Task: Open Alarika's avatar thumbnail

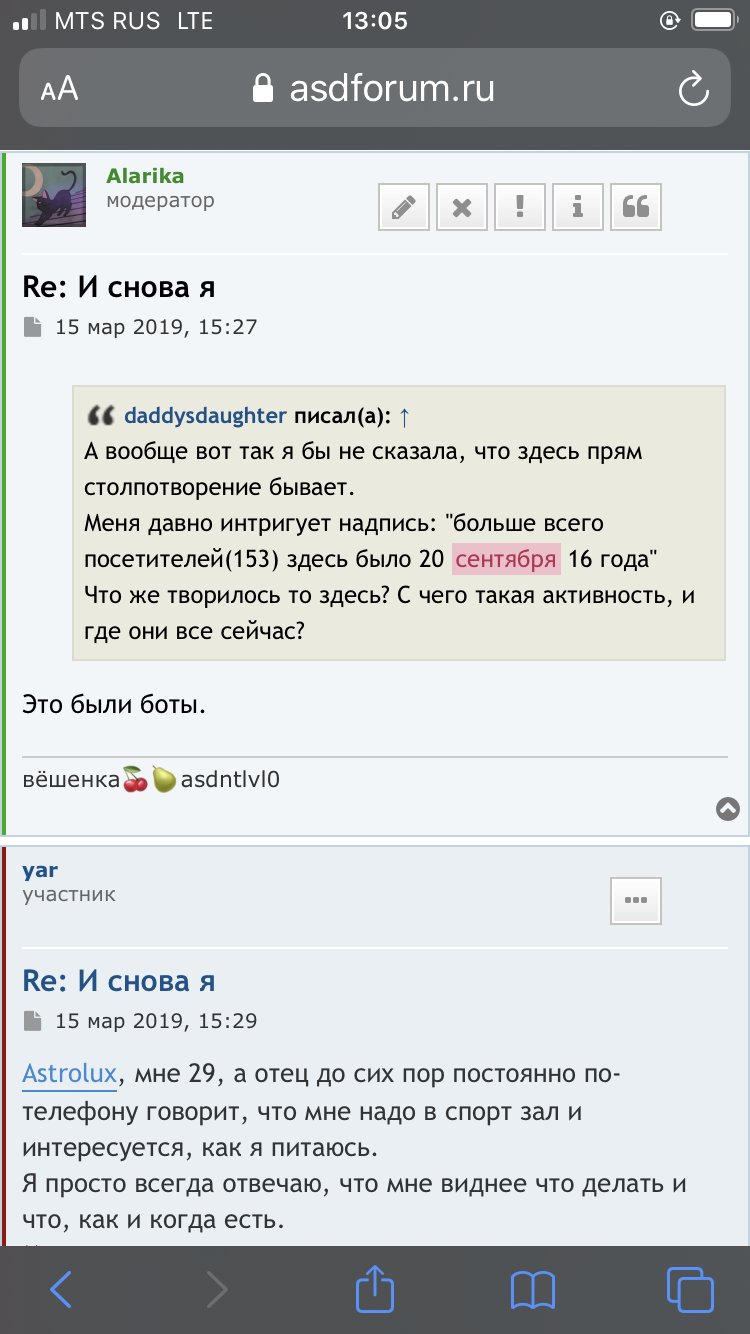Action: click(x=53, y=194)
